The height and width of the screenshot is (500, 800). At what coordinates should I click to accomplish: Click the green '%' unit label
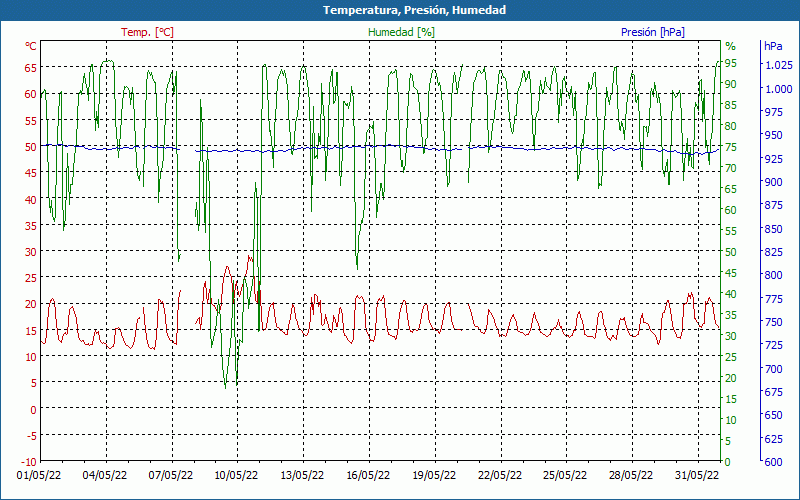click(x=731, y=46)
